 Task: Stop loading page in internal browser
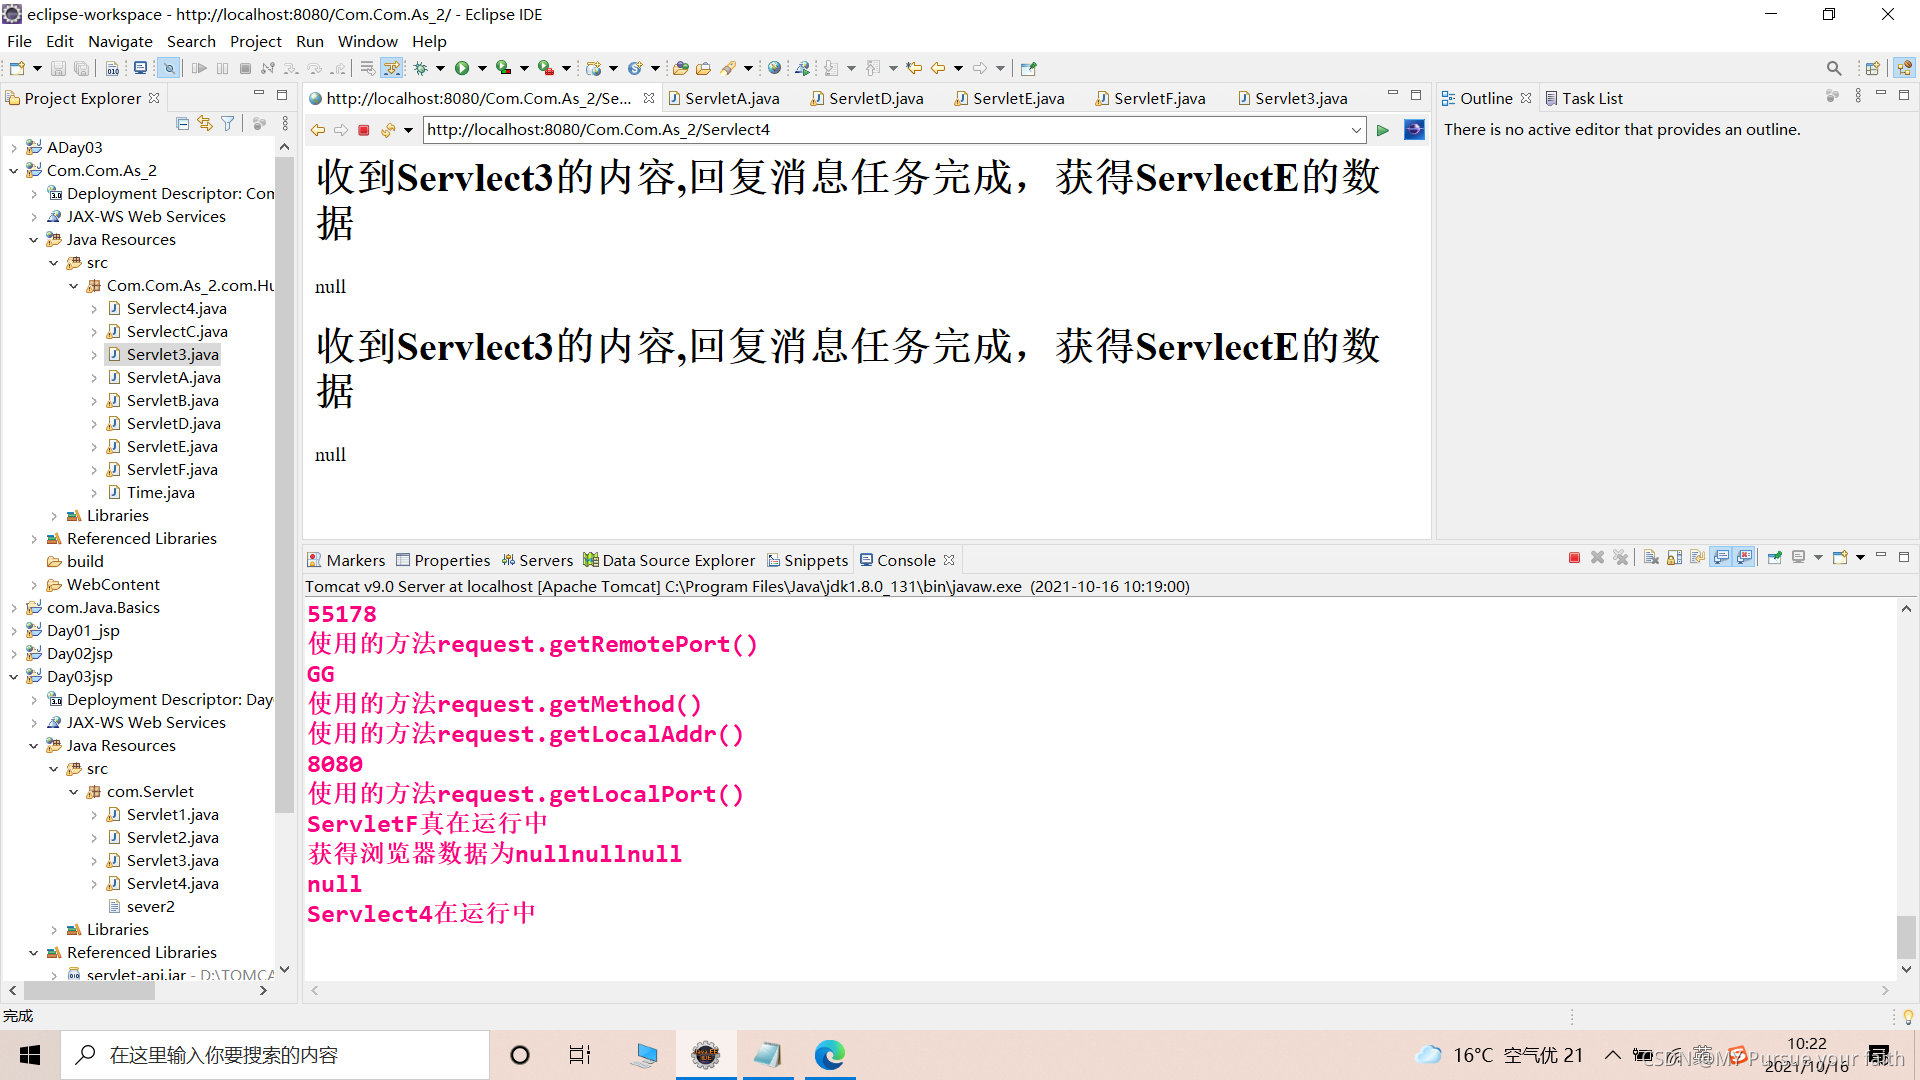(364, 130)
